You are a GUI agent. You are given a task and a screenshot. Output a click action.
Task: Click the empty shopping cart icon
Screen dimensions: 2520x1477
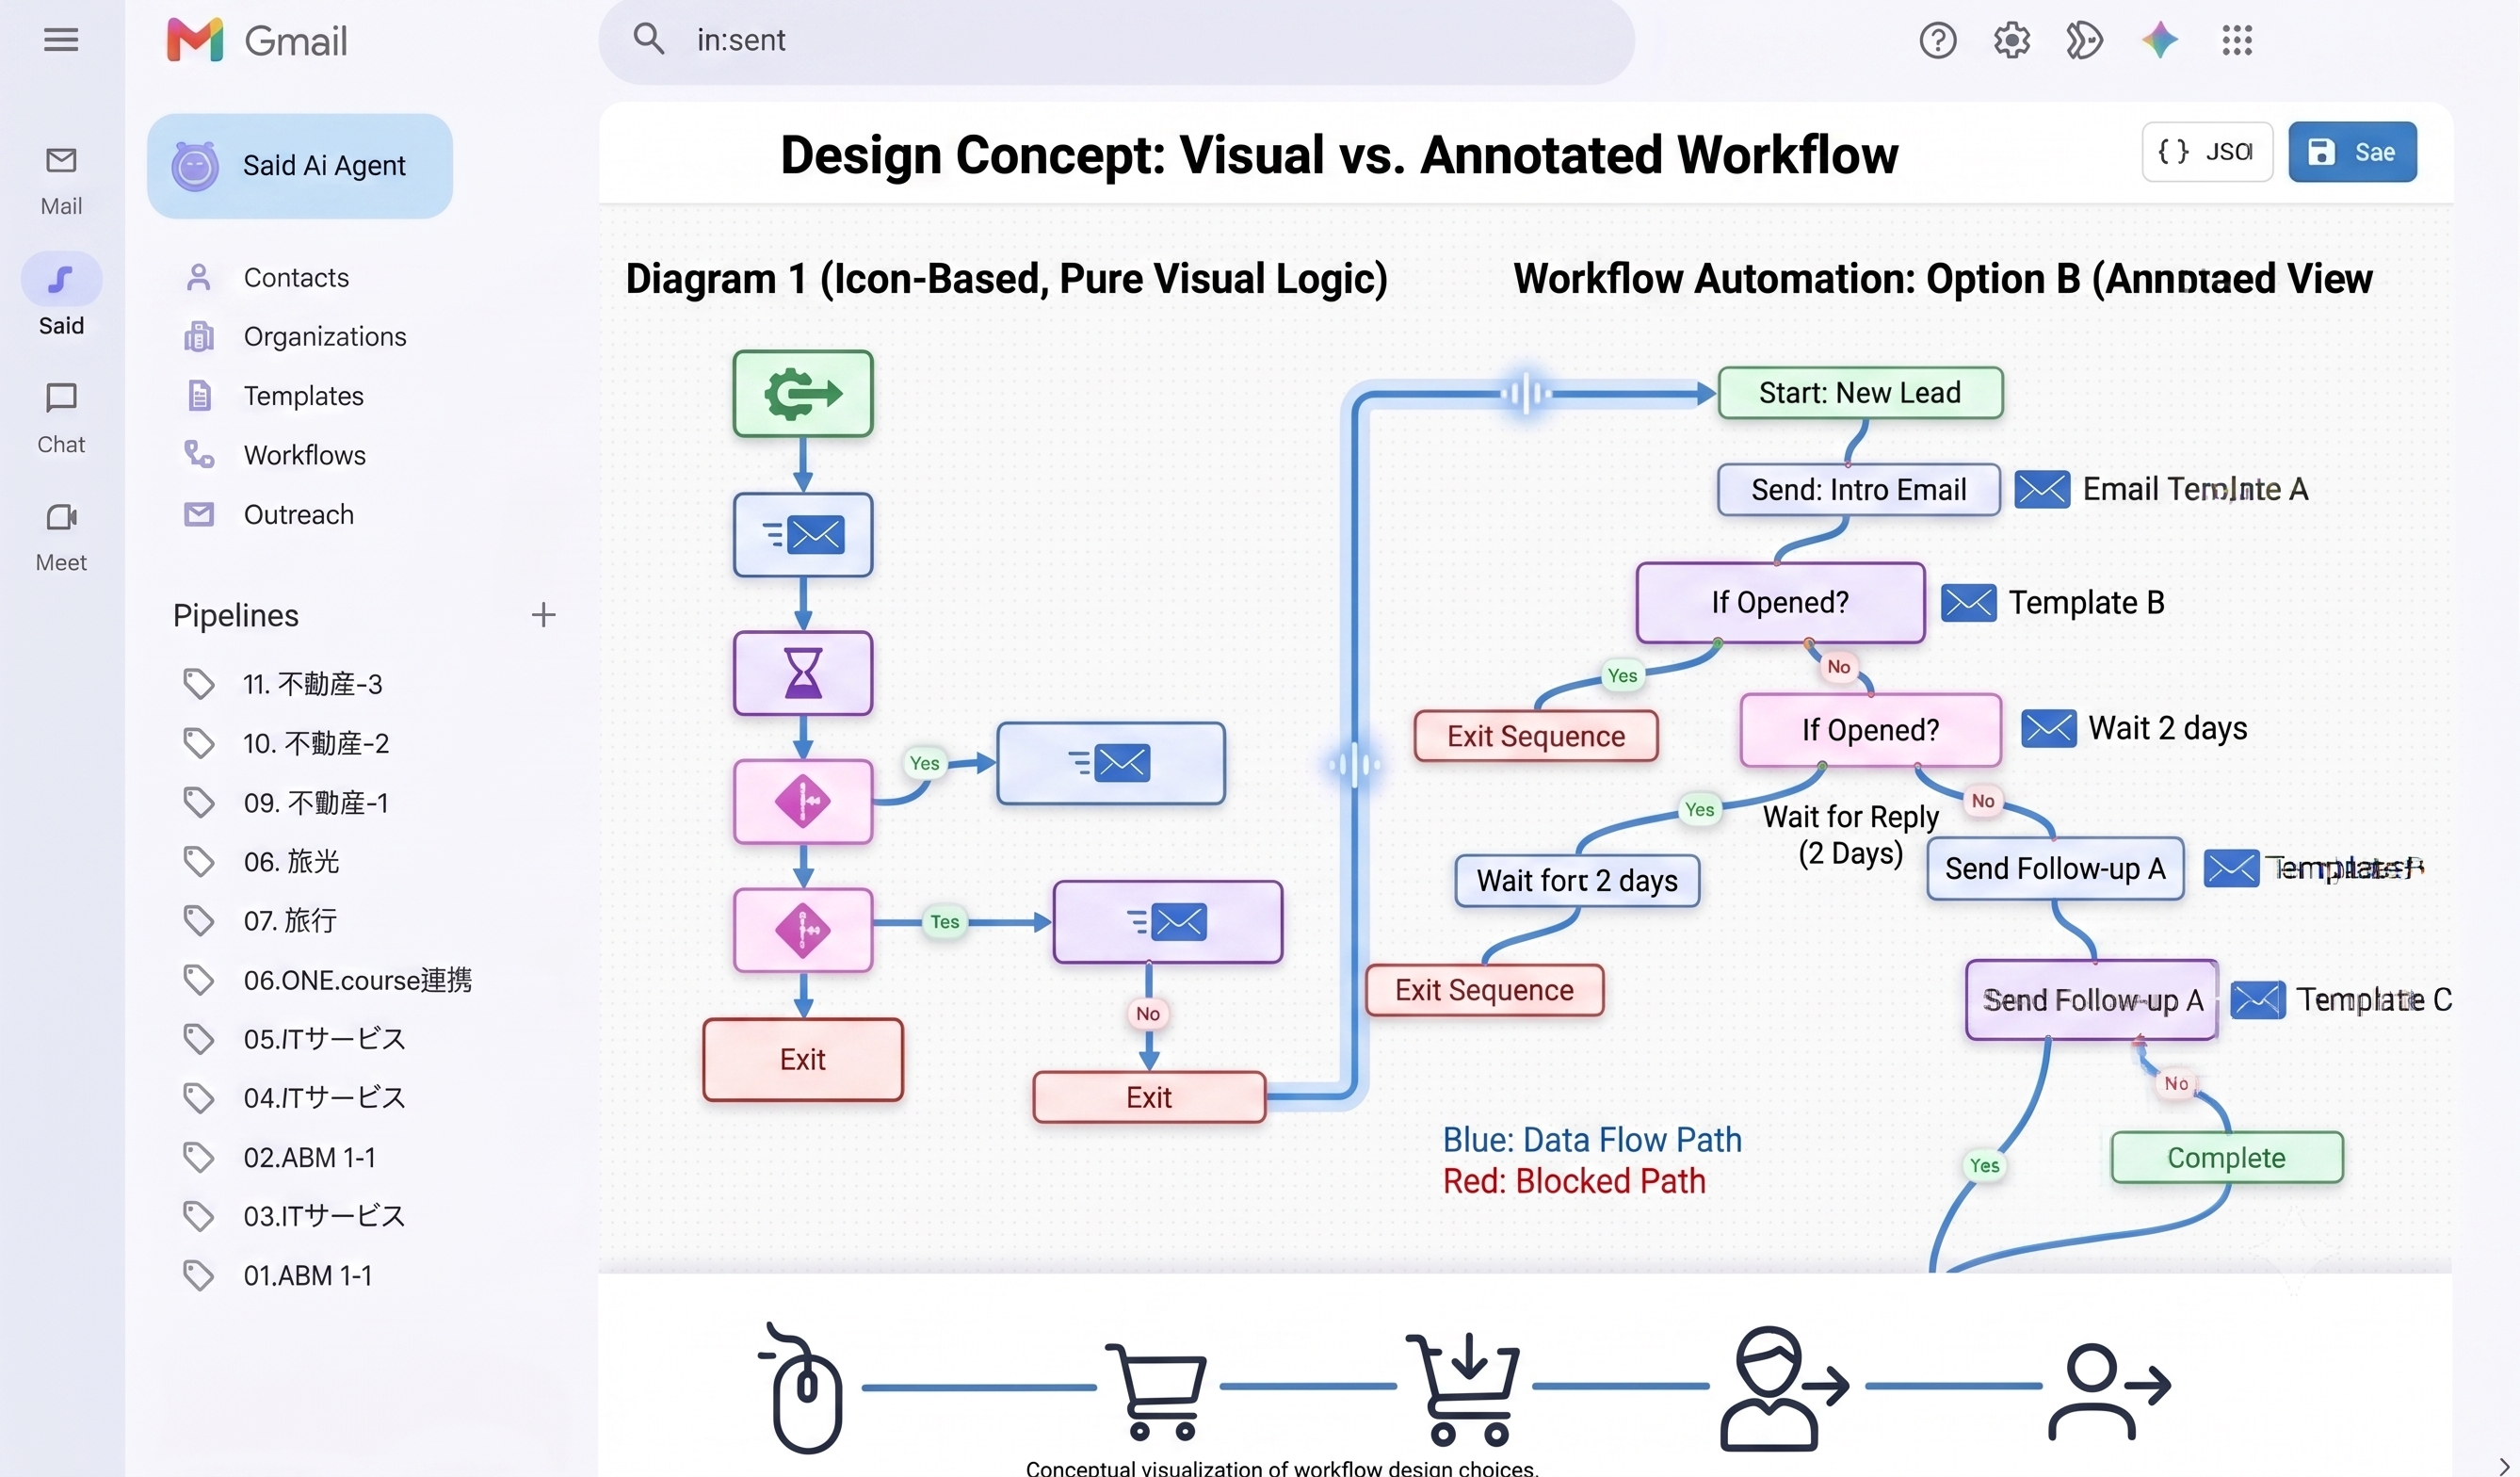(x=1156, y=1390)
